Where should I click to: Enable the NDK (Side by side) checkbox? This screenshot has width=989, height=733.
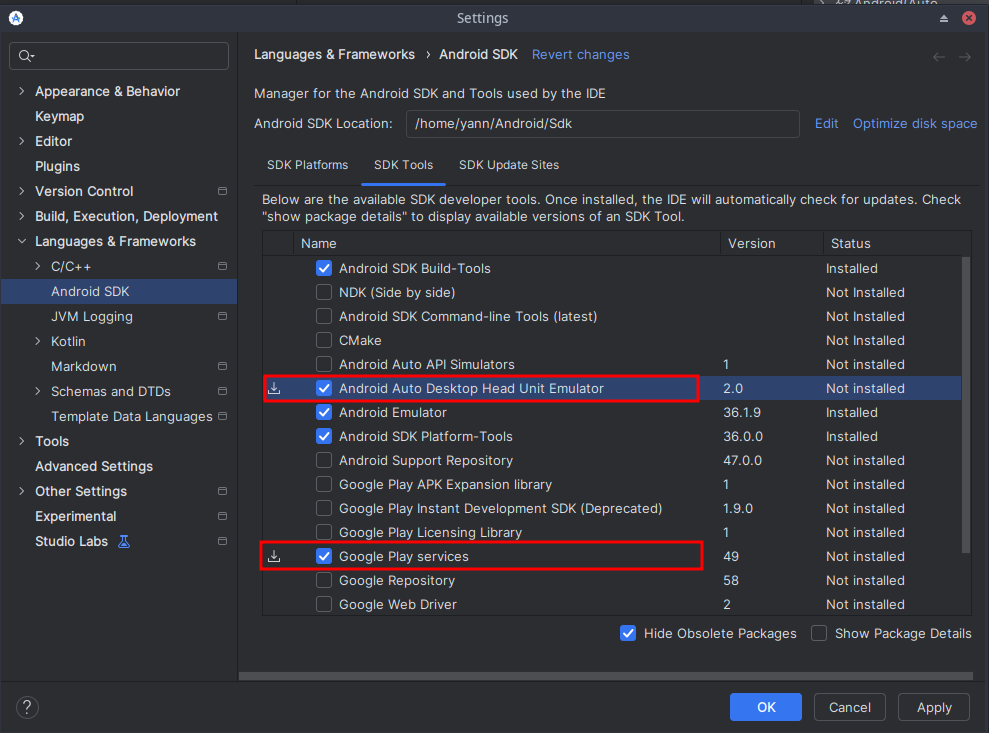[324, 292]
